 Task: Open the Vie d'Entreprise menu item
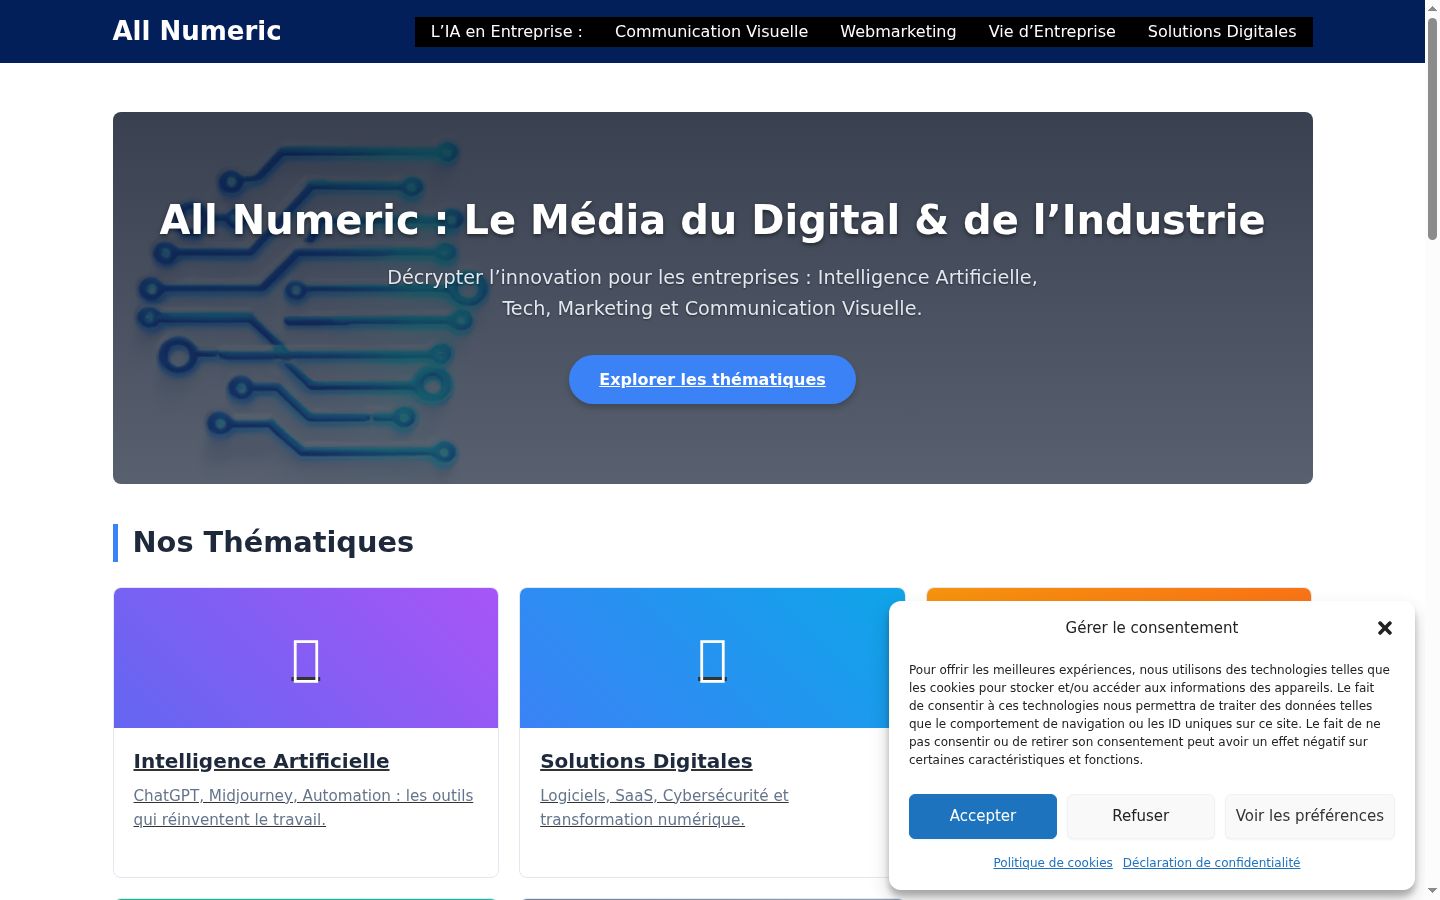tap(1052, 31)
